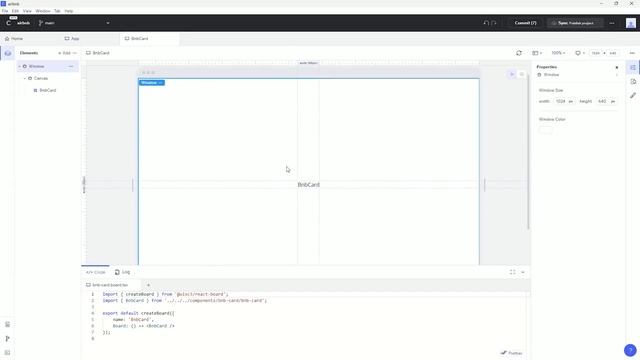Open the components panel icon in right sidebar
Viewport: 640px width, 360px height.
pyautogui.click(x=633, y=82)
